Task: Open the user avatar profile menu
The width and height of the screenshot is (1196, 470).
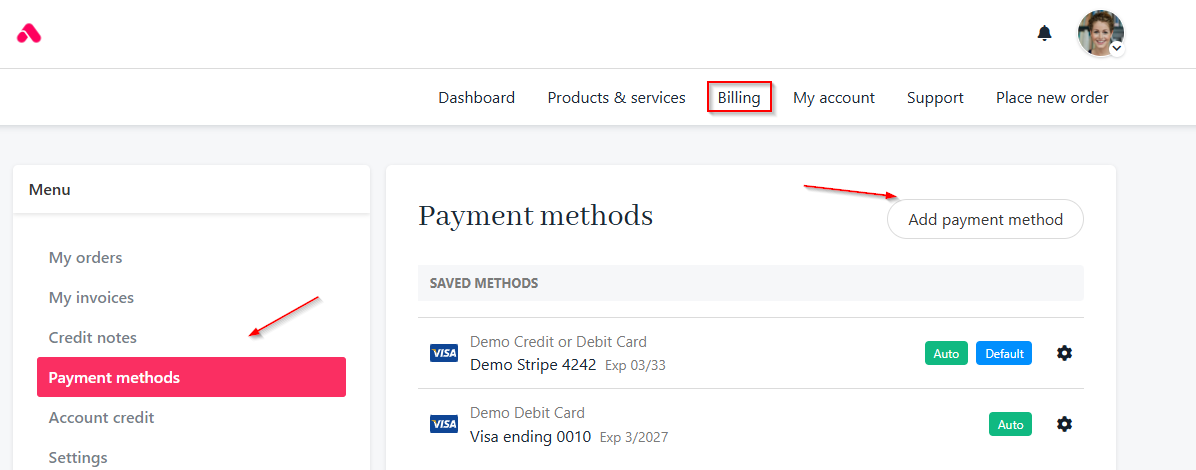Action: click(x=1100, y=33)
